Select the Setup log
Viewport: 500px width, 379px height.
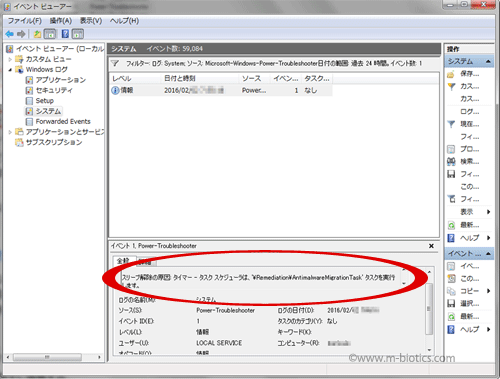pos(45,101)
